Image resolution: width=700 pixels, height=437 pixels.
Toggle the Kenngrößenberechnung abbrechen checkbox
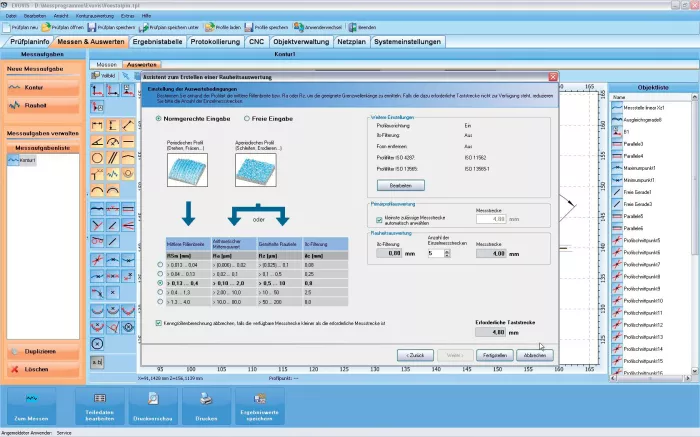(x=162, y=323)
